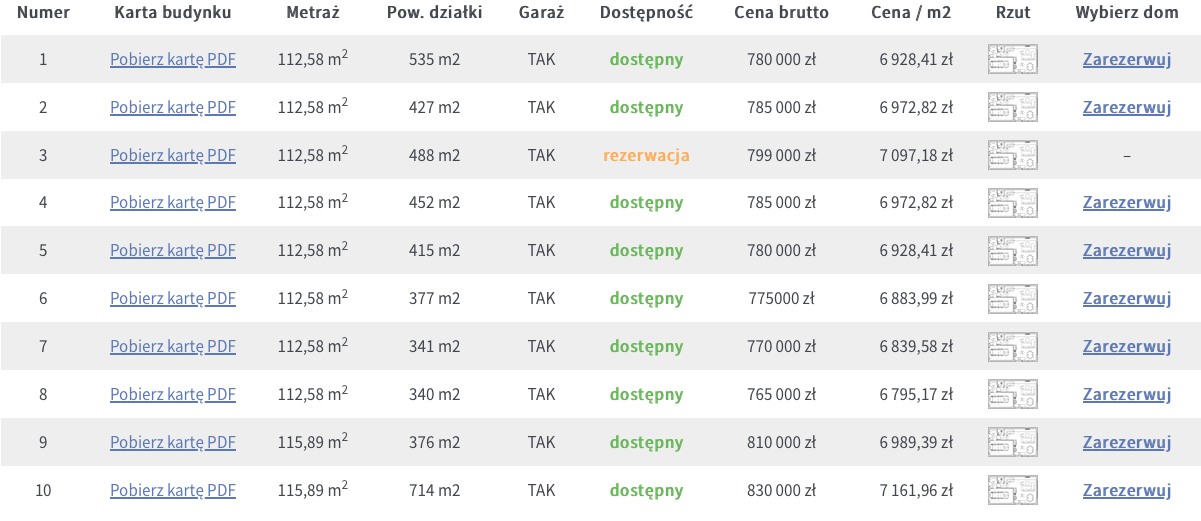The height and width of the screenshot is (521, 1201).
Task: Open floor plan thumbnail in row 10
Action: pos(1012,490)
